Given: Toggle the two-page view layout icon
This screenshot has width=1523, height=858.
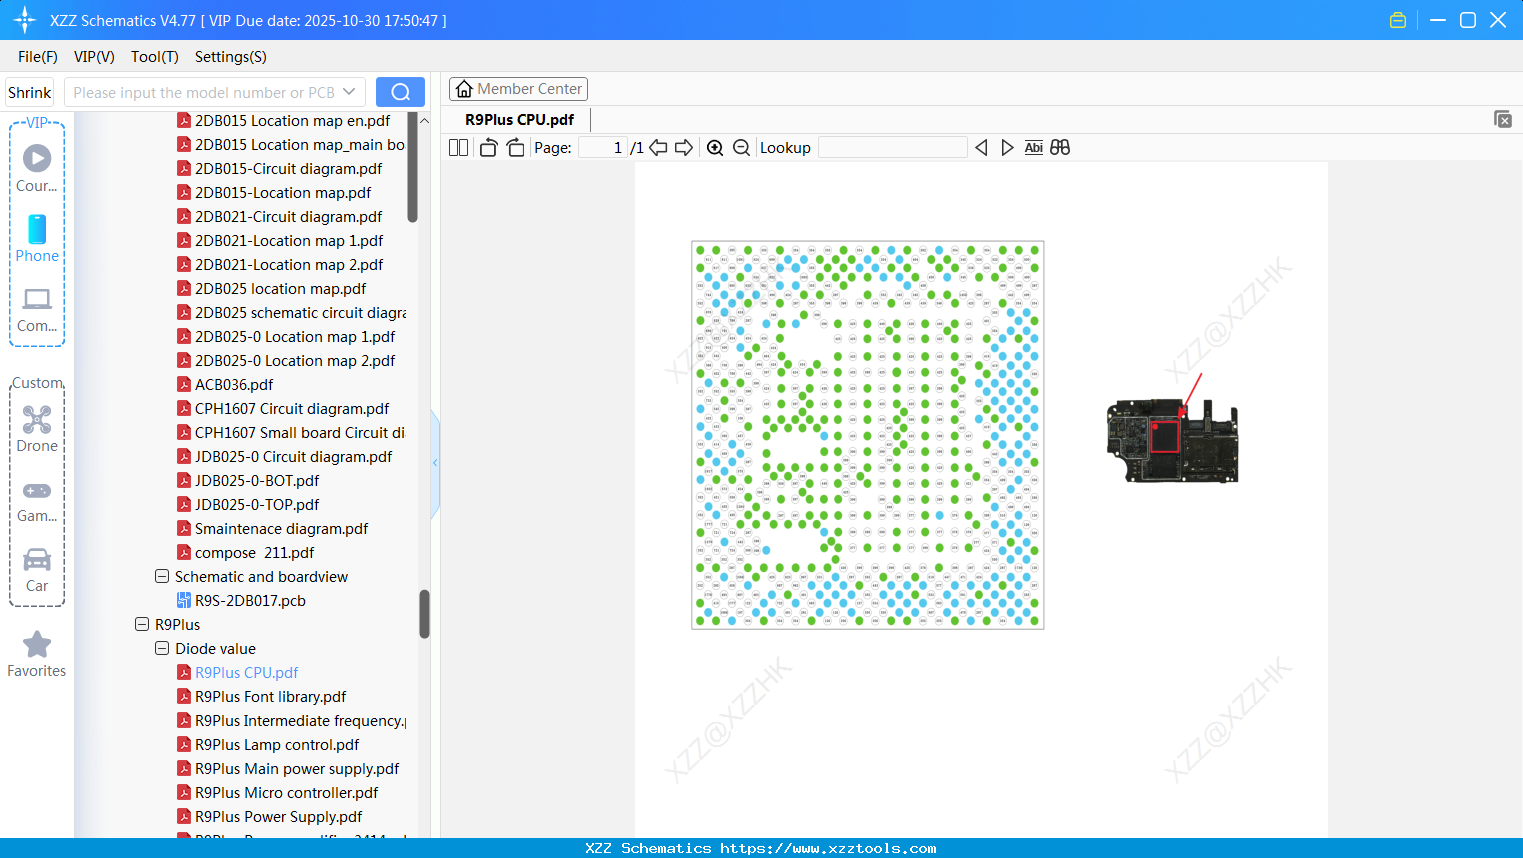Looking at the screenshot, I should pyautogui.click(x=459, y=148).
